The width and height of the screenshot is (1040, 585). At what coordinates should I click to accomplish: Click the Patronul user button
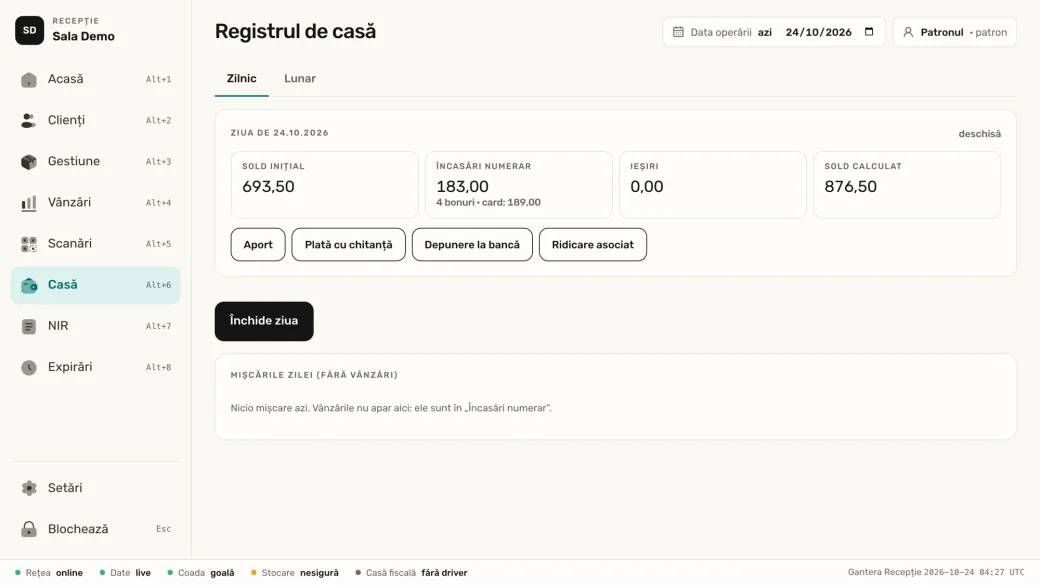click(954, 32)
